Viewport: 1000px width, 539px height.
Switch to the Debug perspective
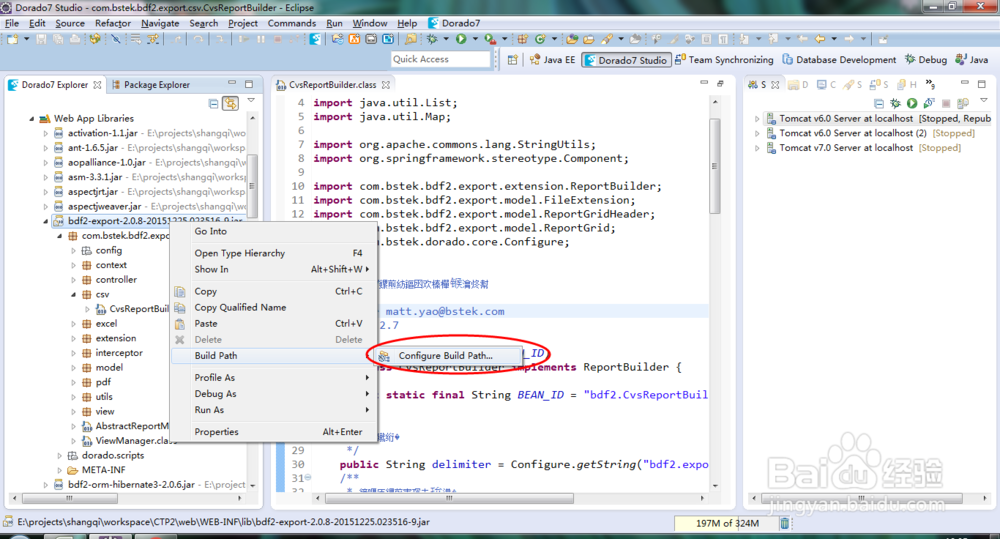click(x=926, y=59)
